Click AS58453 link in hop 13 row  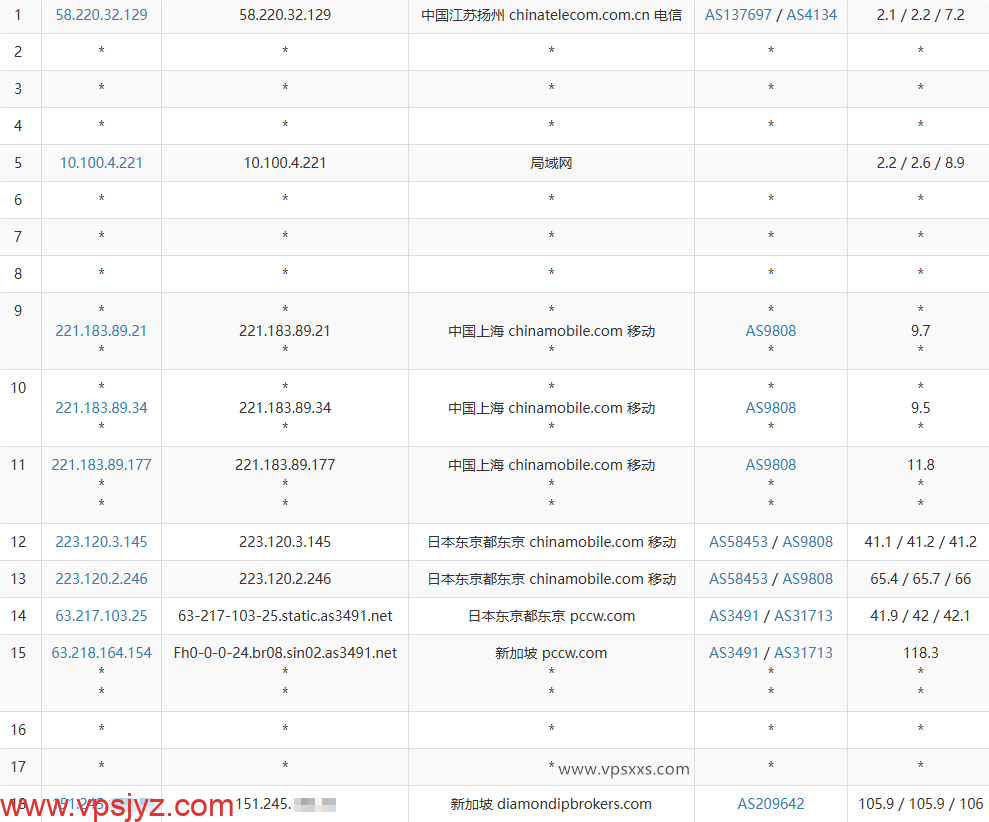pos(738,578)
